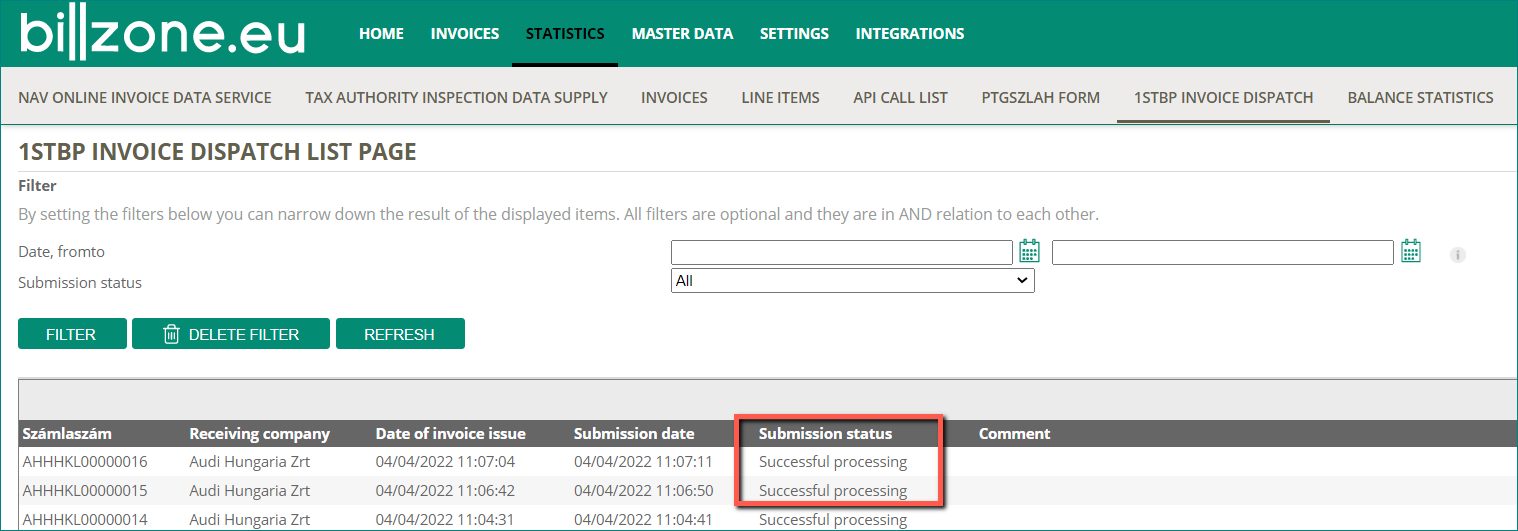Click the billzone.eu logo
The width and height of the screenshot is (1518, 531).
coord(162,33)
